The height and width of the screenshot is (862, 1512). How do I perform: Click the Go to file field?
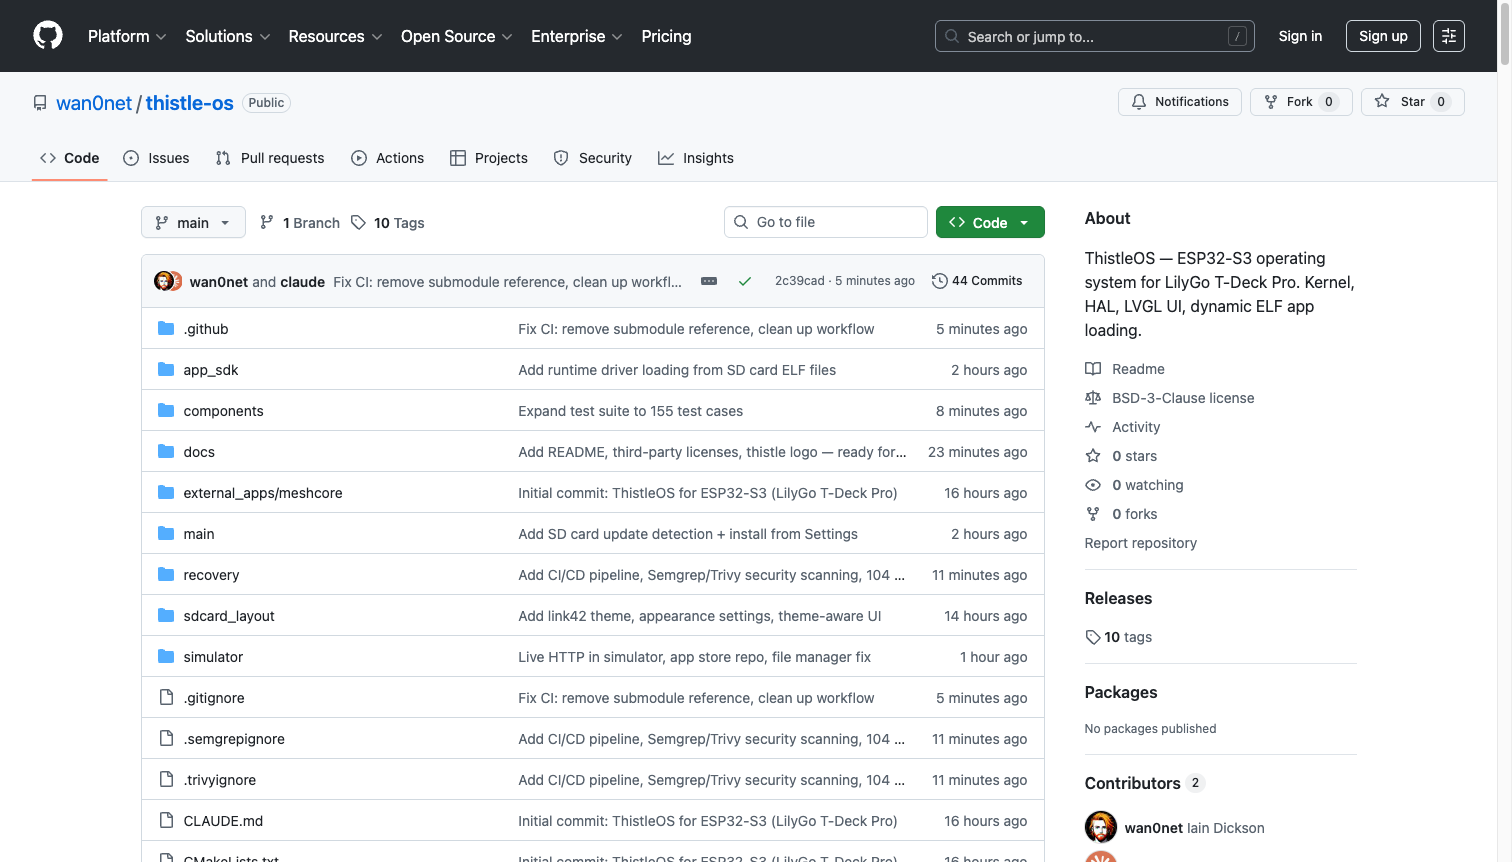[826, 222]
